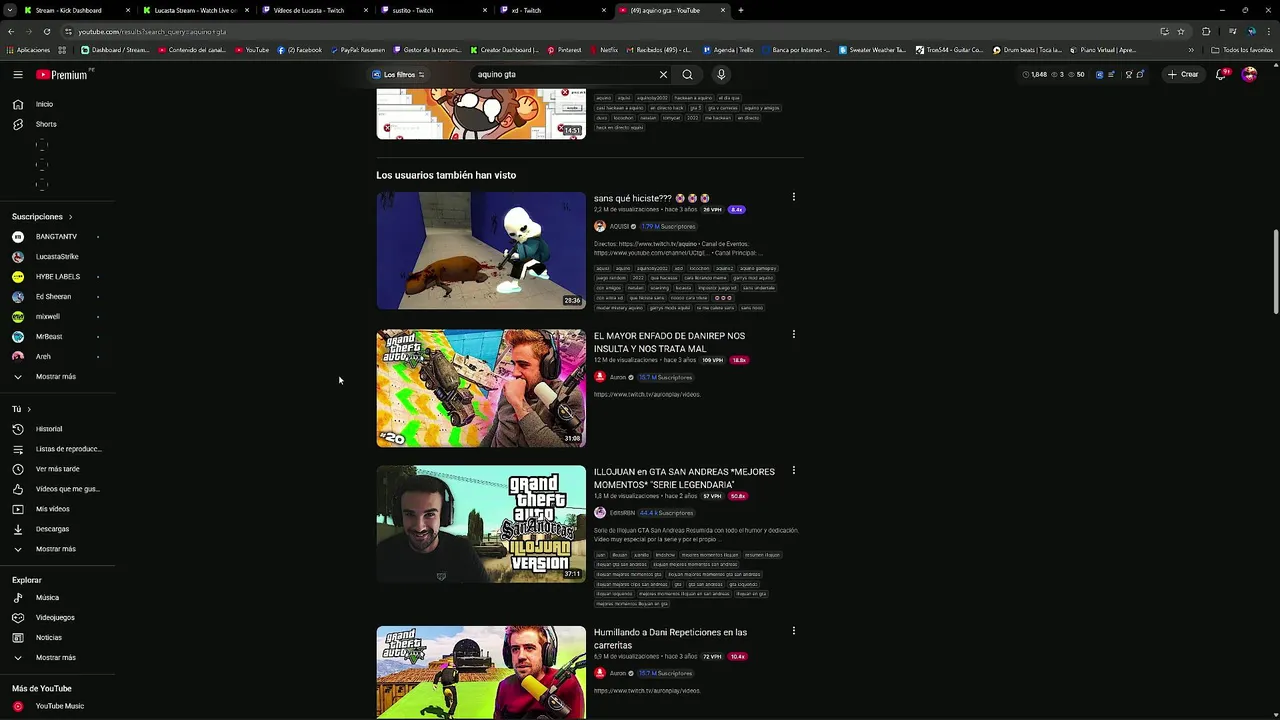1280x720 pixels.
Task: Bookmark page with the star icon
Action: 1180,31
